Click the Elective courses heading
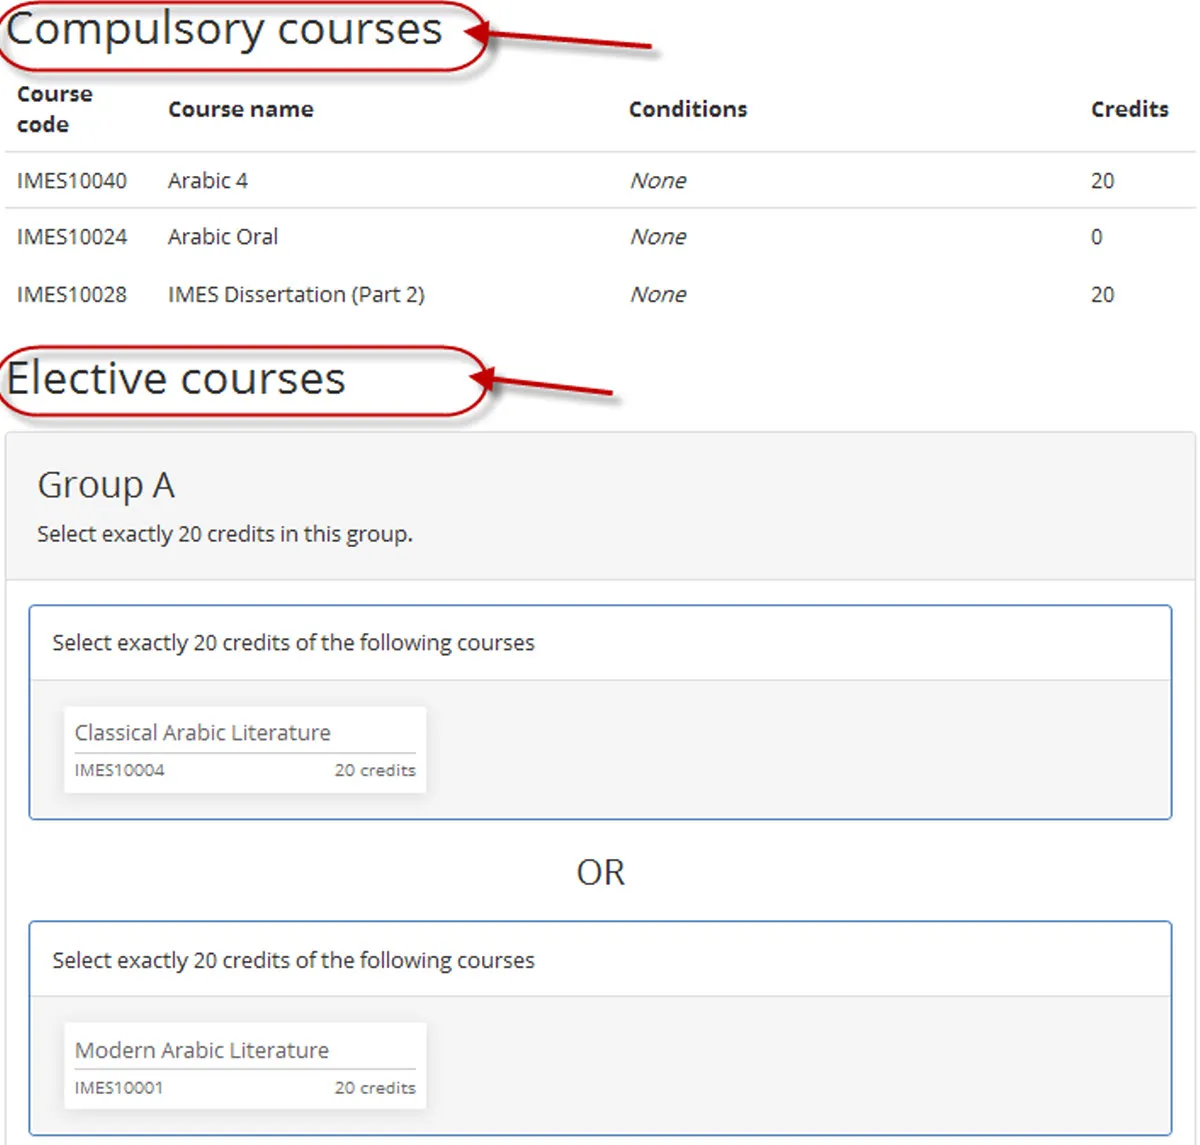Screen dimensions: 1200x1145 pos(176,379)
